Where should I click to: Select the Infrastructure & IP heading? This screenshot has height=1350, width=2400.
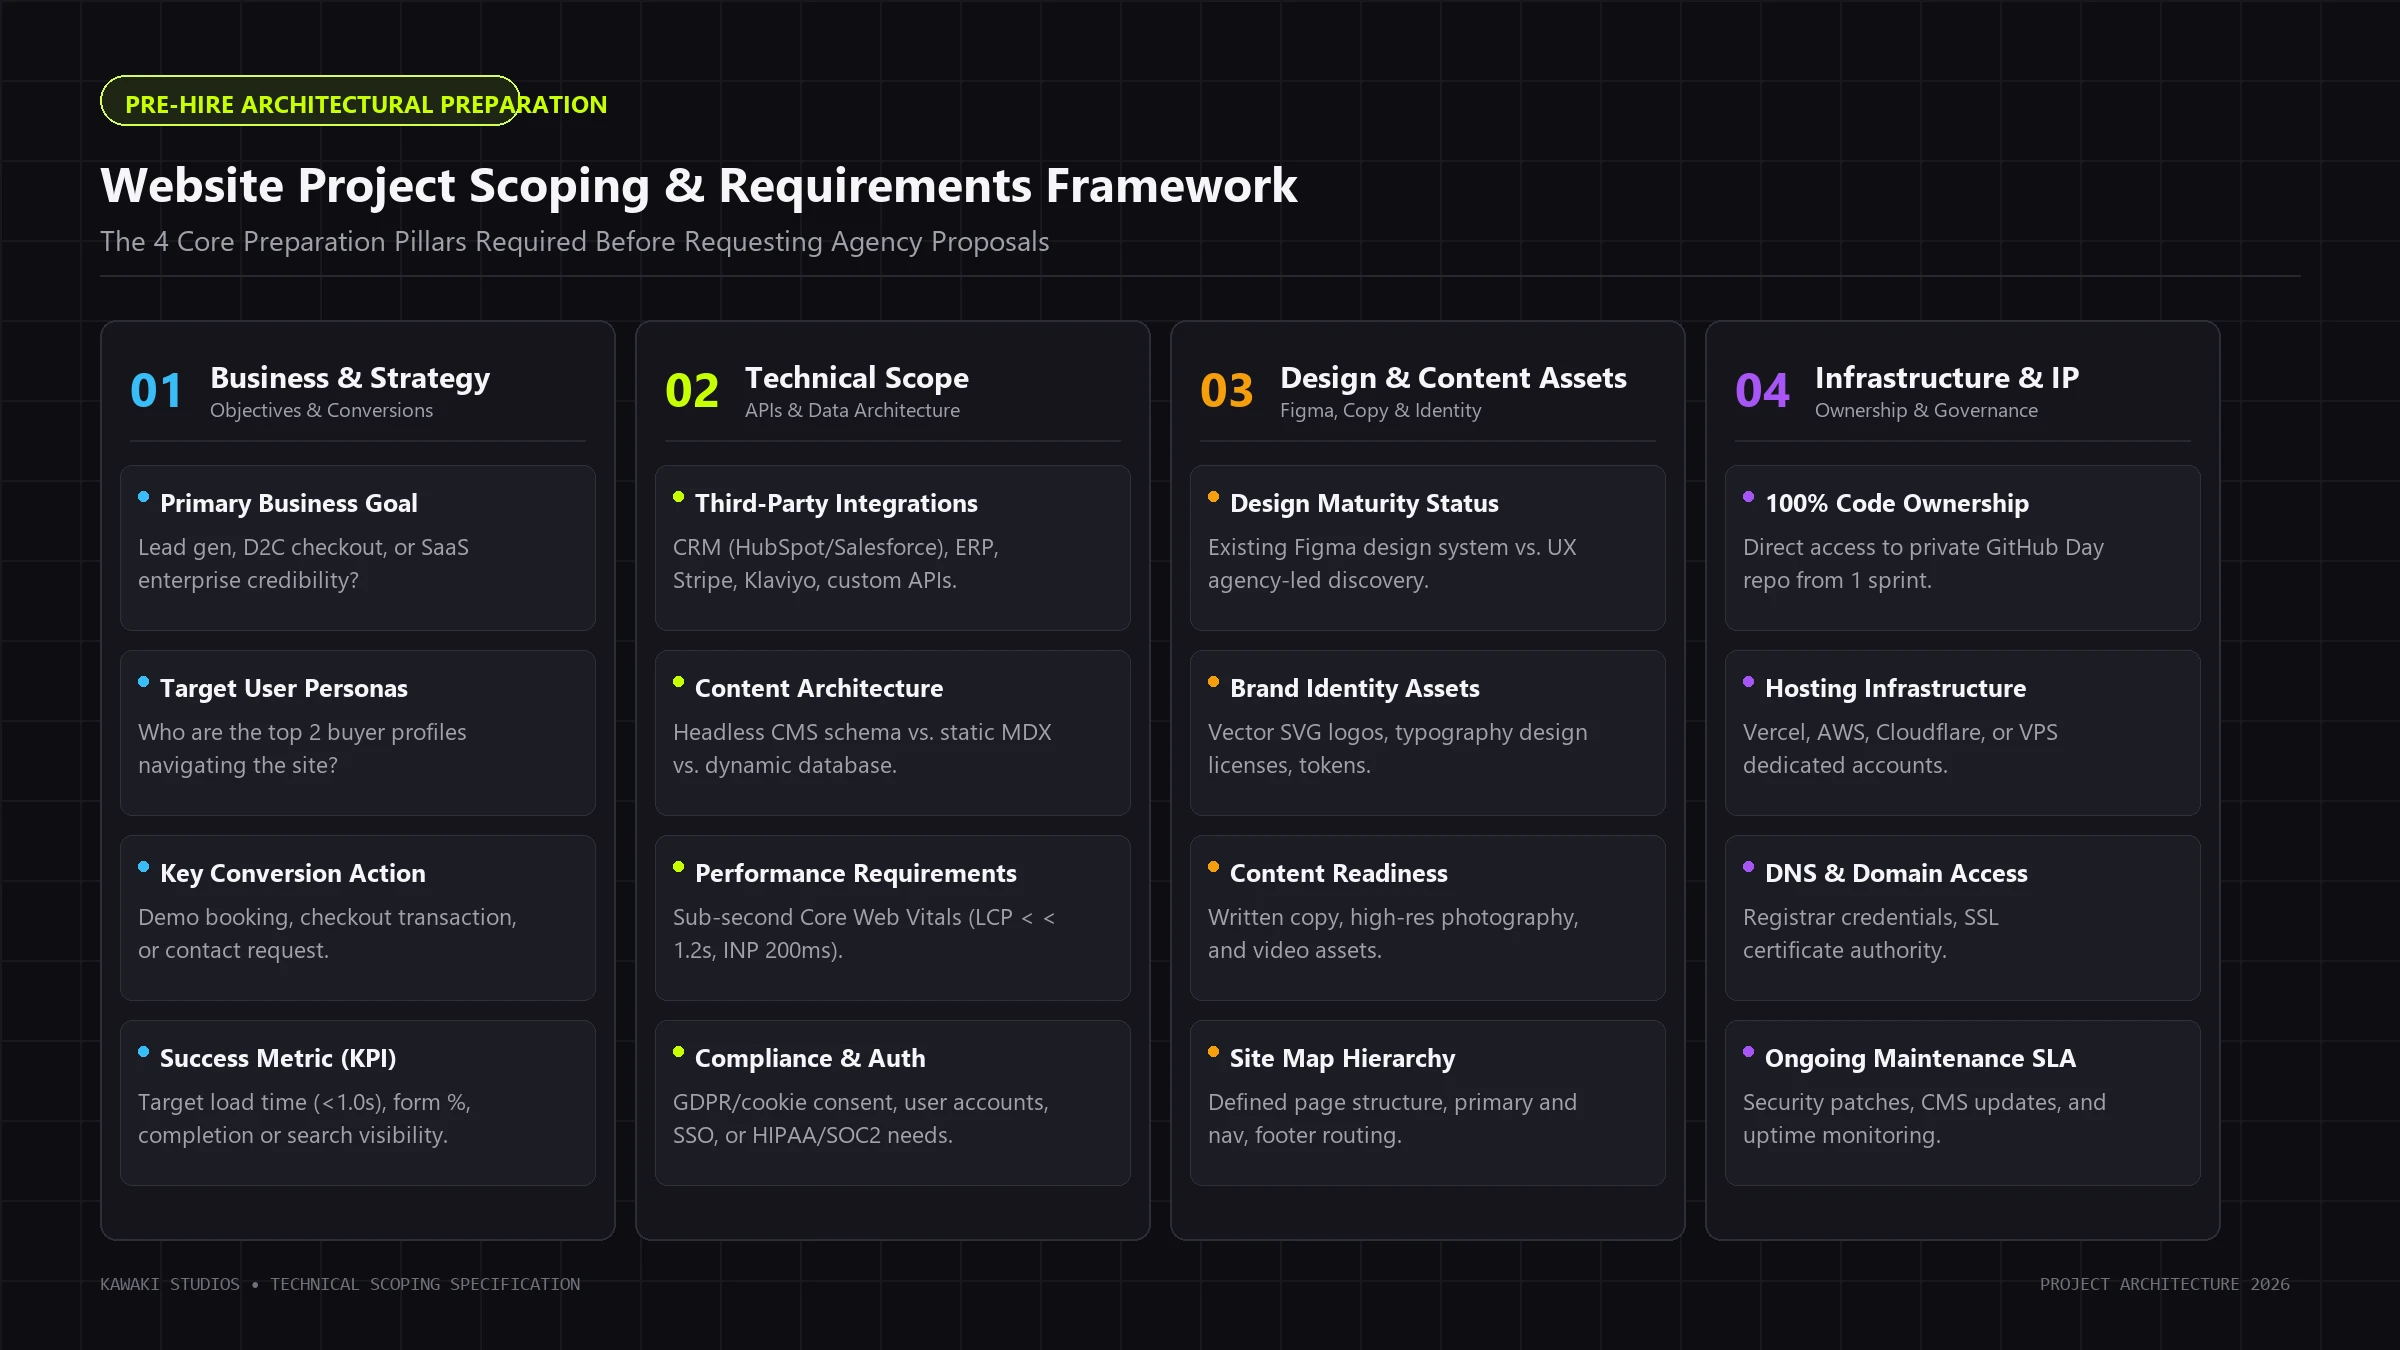pyautogui.click(x=1947, y=378)
